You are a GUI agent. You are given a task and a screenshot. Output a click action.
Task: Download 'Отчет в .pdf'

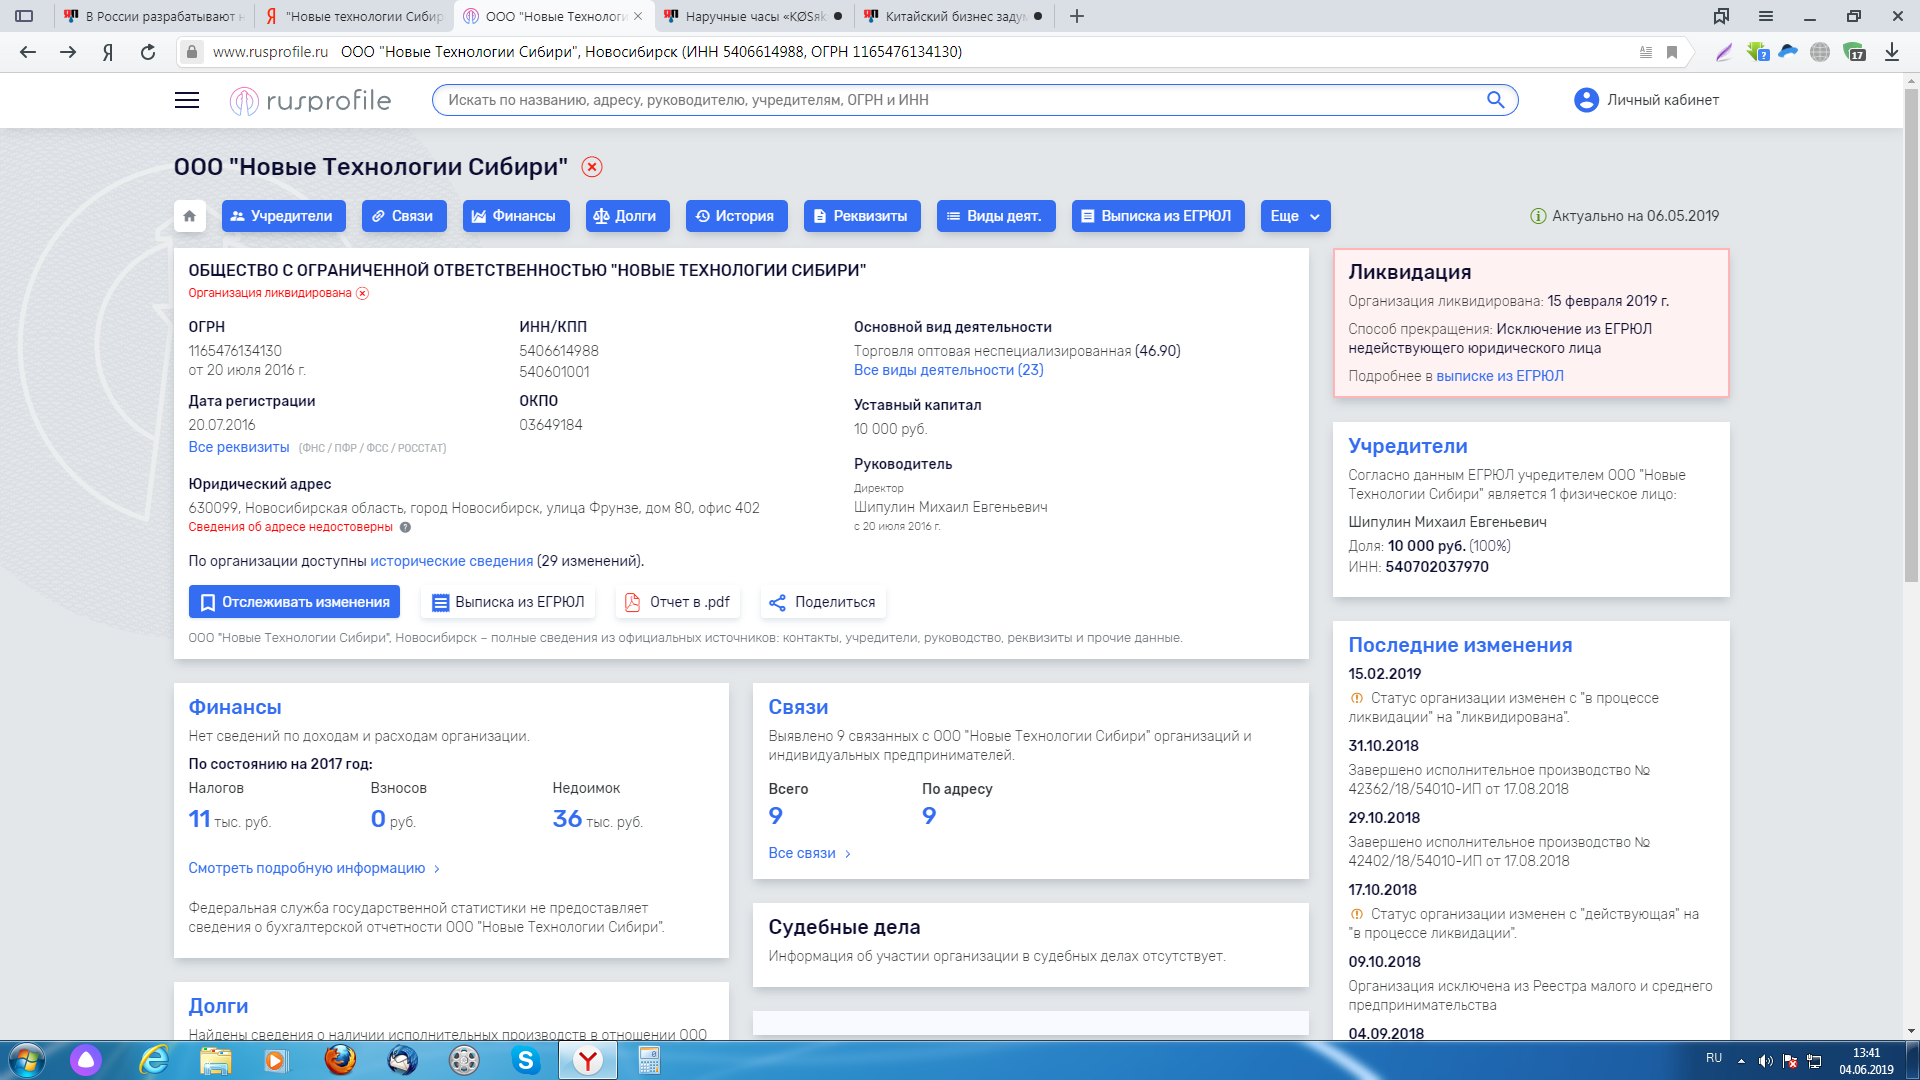coord(678,602)
